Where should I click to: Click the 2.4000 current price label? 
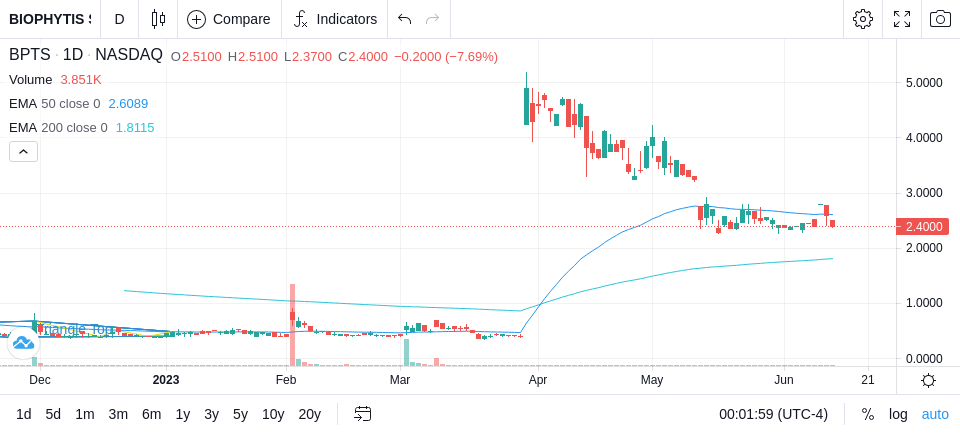click(923, 227)
